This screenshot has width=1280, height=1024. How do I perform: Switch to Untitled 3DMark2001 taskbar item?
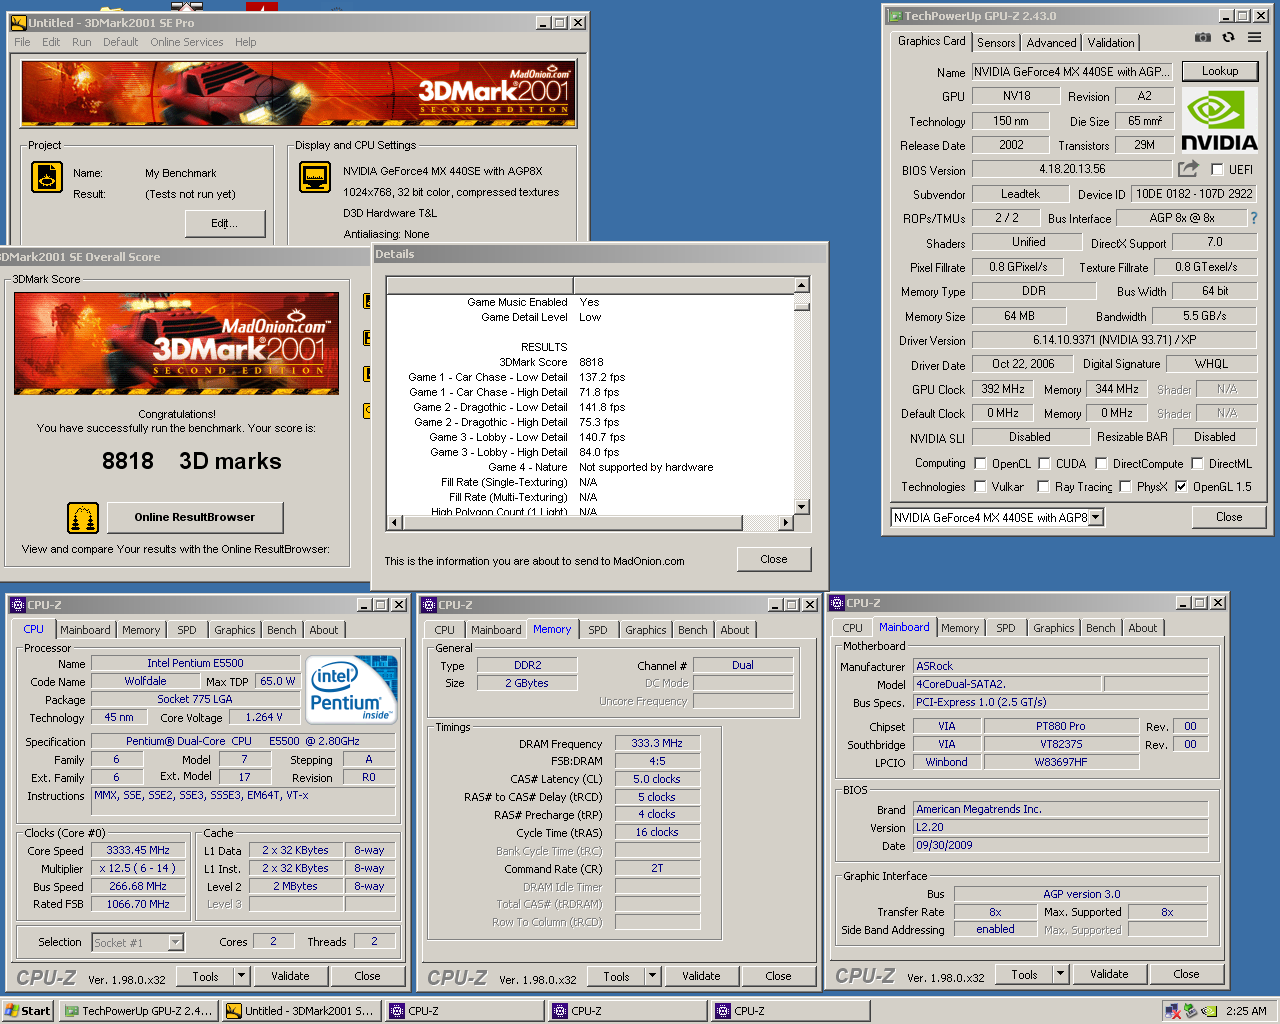pyautogui.click(x=301, y=1011)
